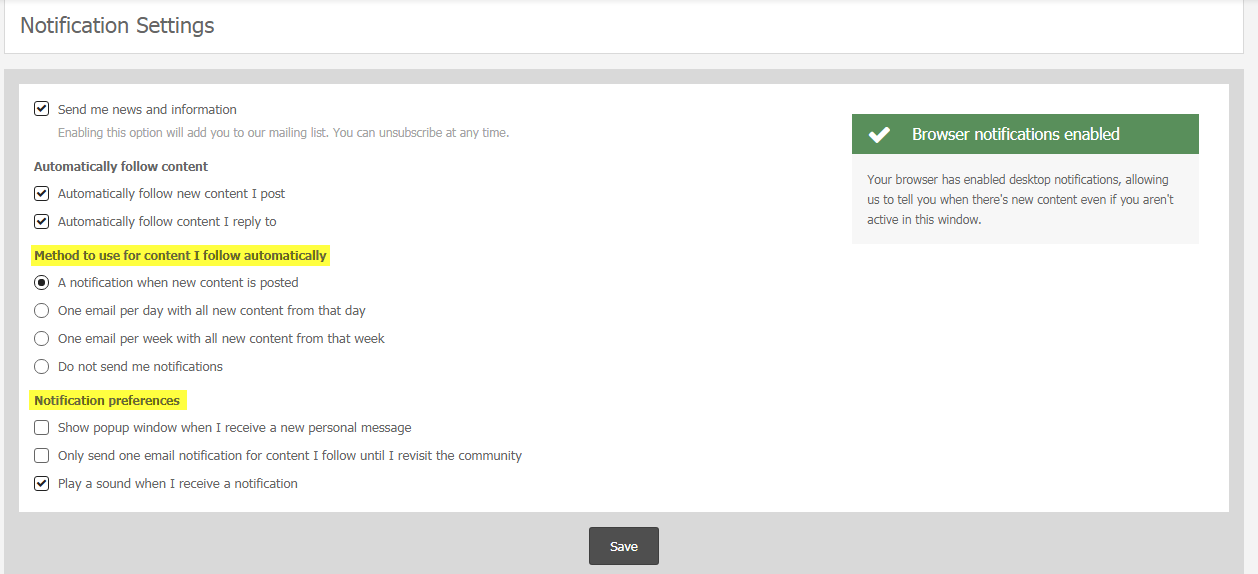Viewport: 1258px width, 574px height.
Task: Click the desktop notifications description text box
Action: pos(1025,199)
